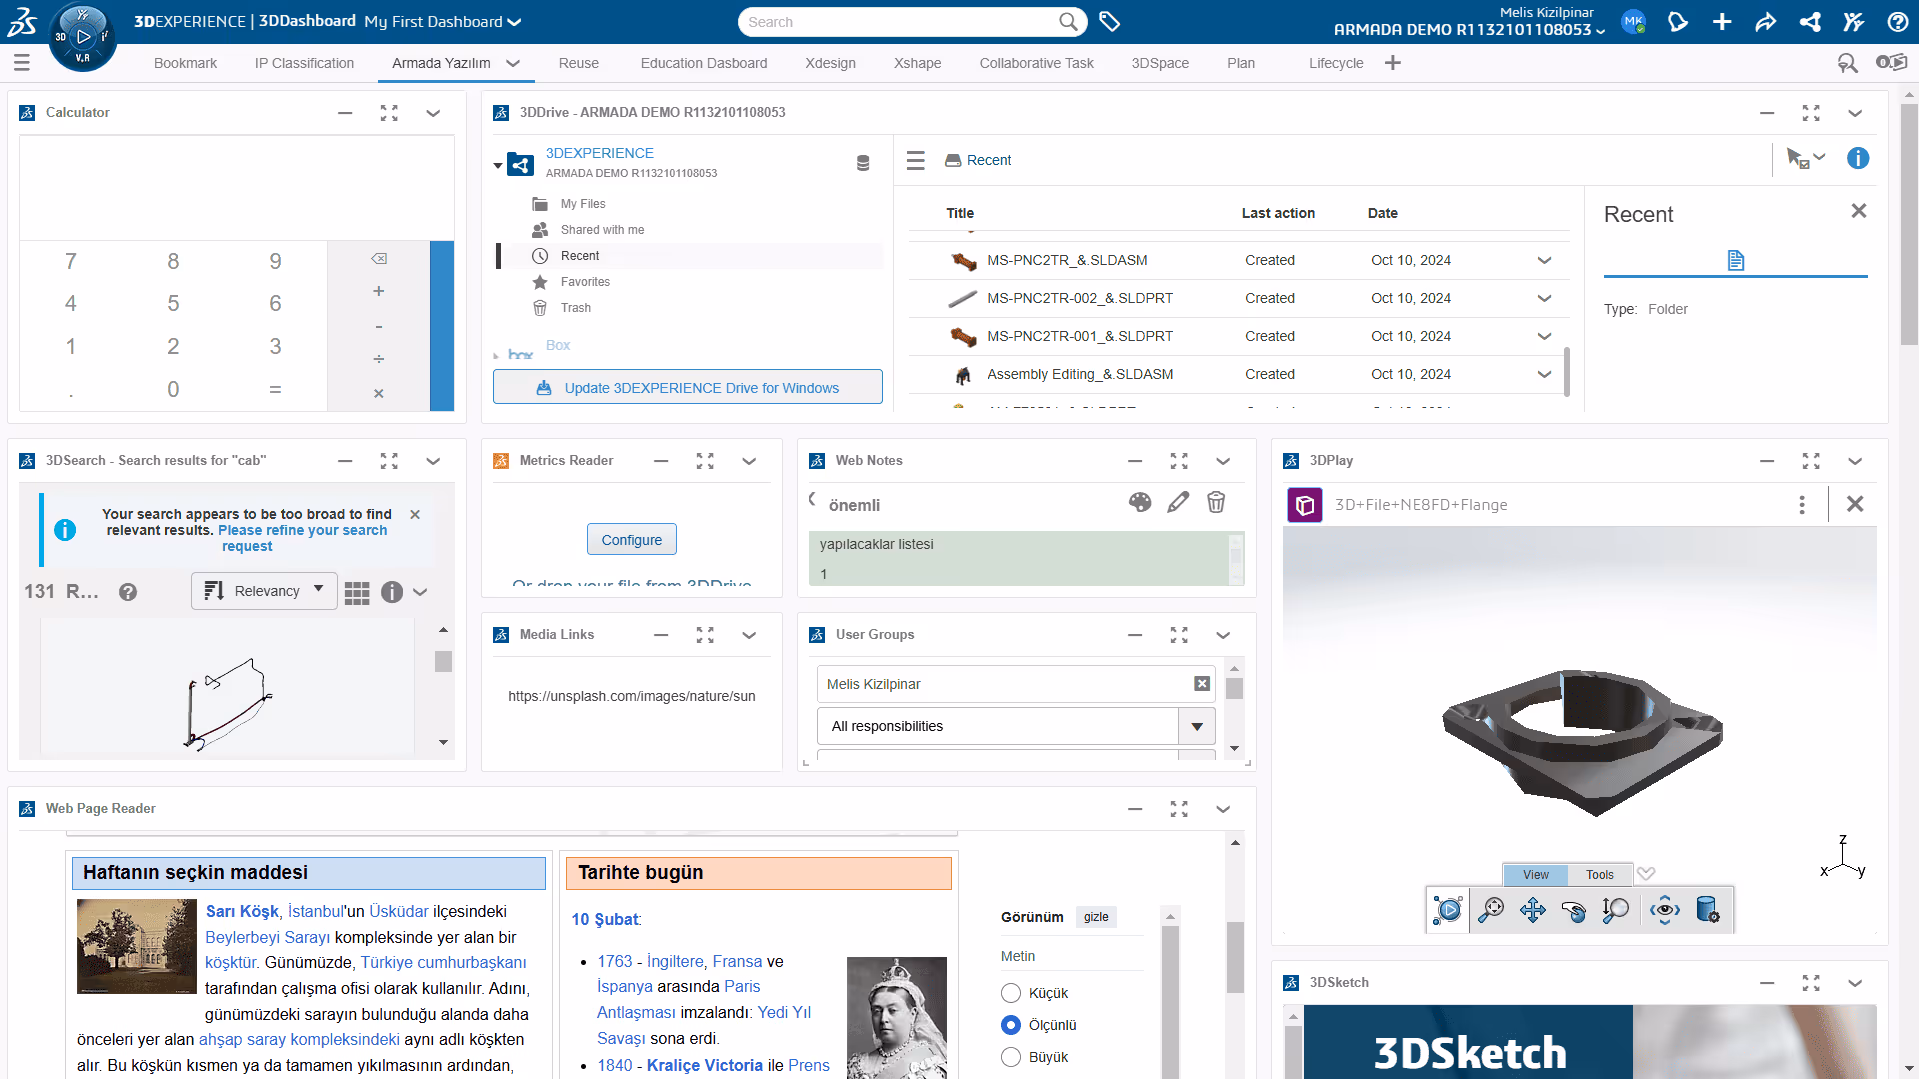Image resolution: width=1919 pixels, height=1079 pixels.
Task: Edit the web note with pencil icon
Action: 1178,502
